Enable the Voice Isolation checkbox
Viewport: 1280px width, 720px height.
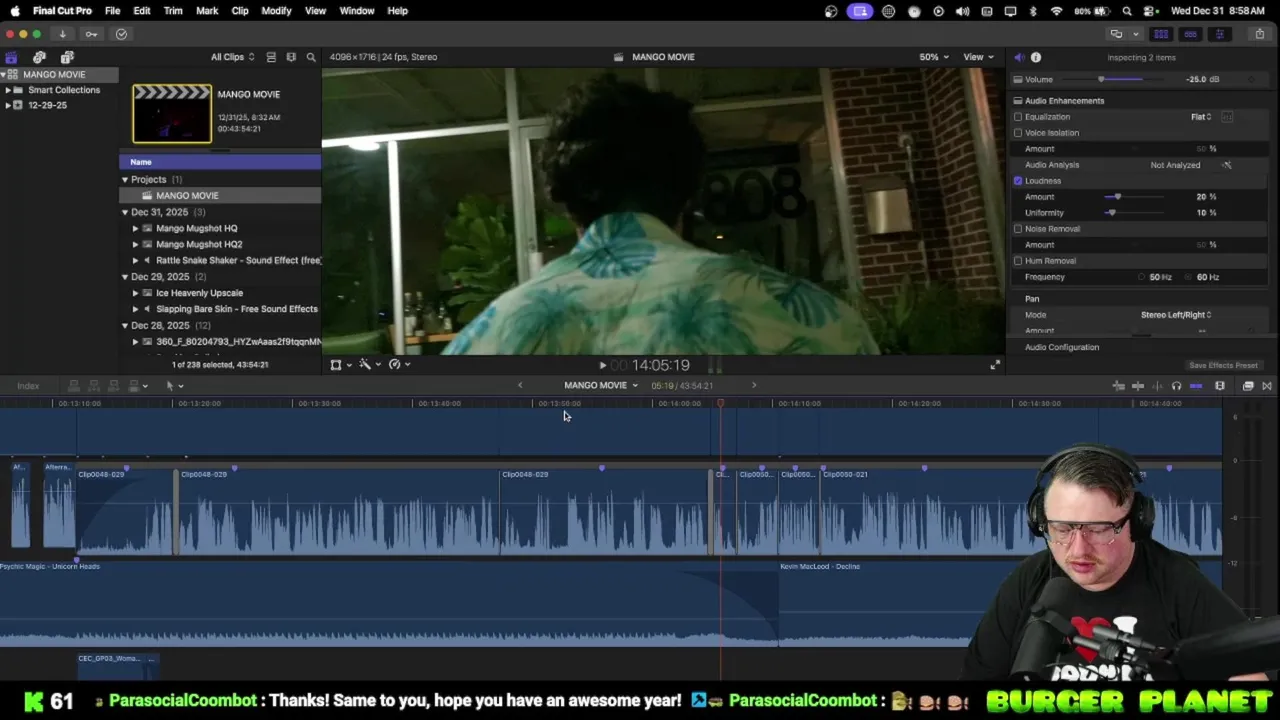coord(1018,133)
